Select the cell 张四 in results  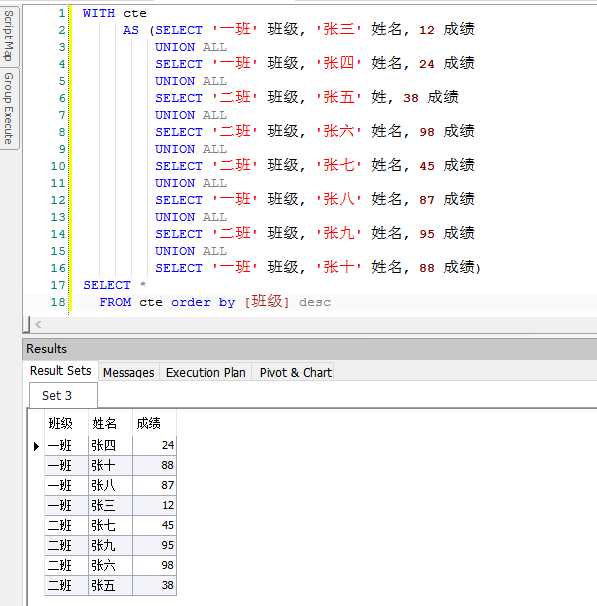click(110, 446)
